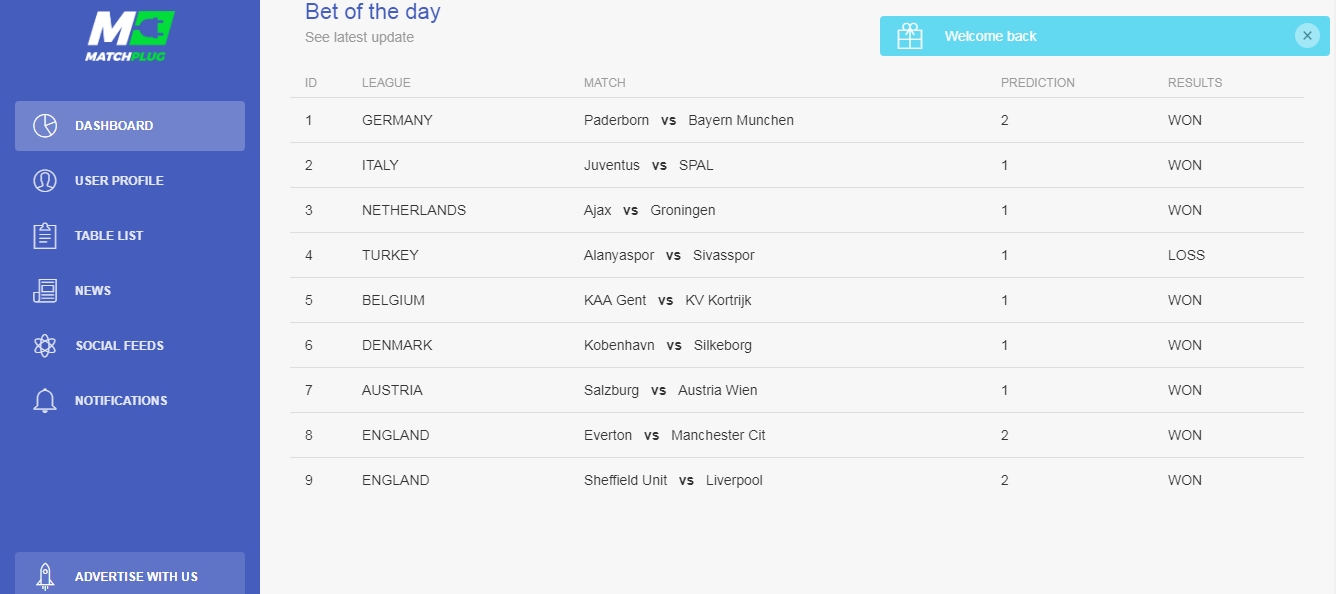Select the Paderborn vs Bayern Munchen row
The image size is (1336, 594).
pyautogui.click(x=797, y=120)
